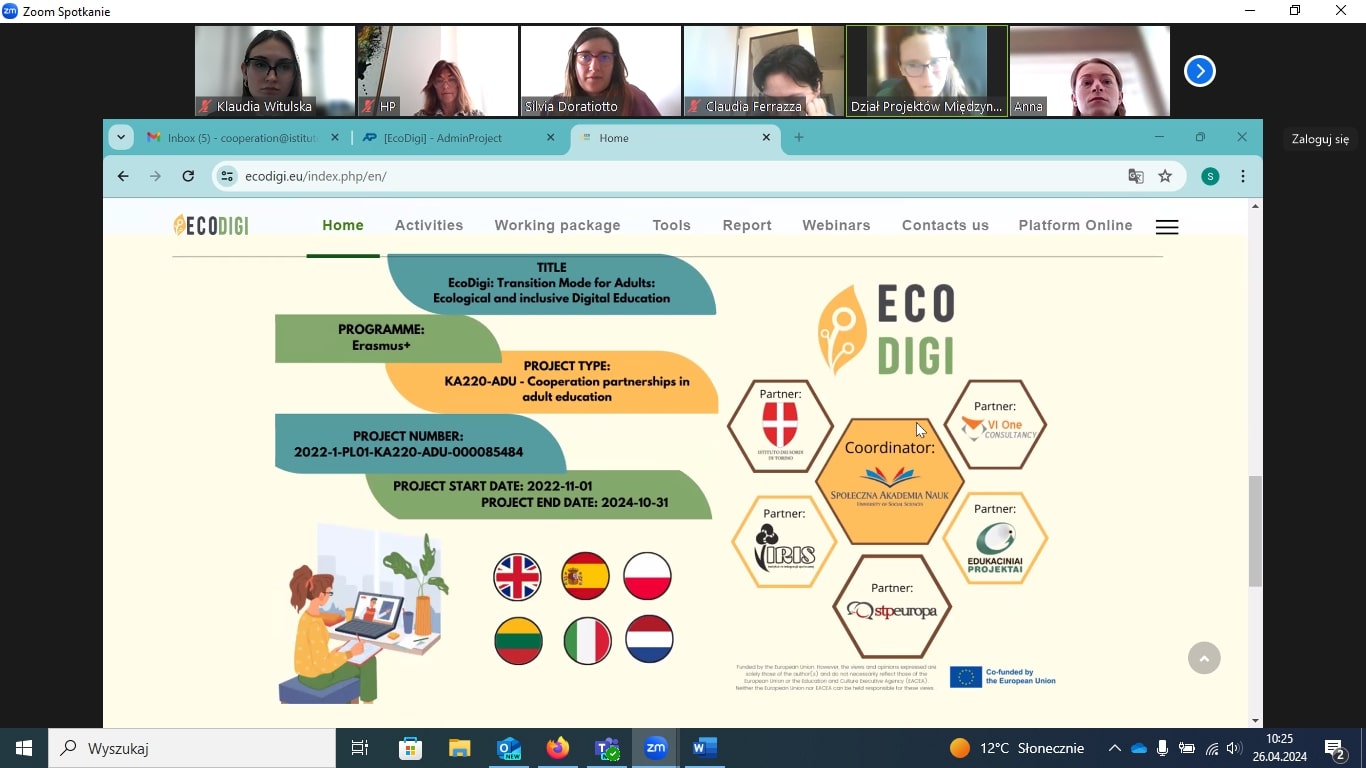
Task: Open the Webinars menu item
Action: pos(837,225)
